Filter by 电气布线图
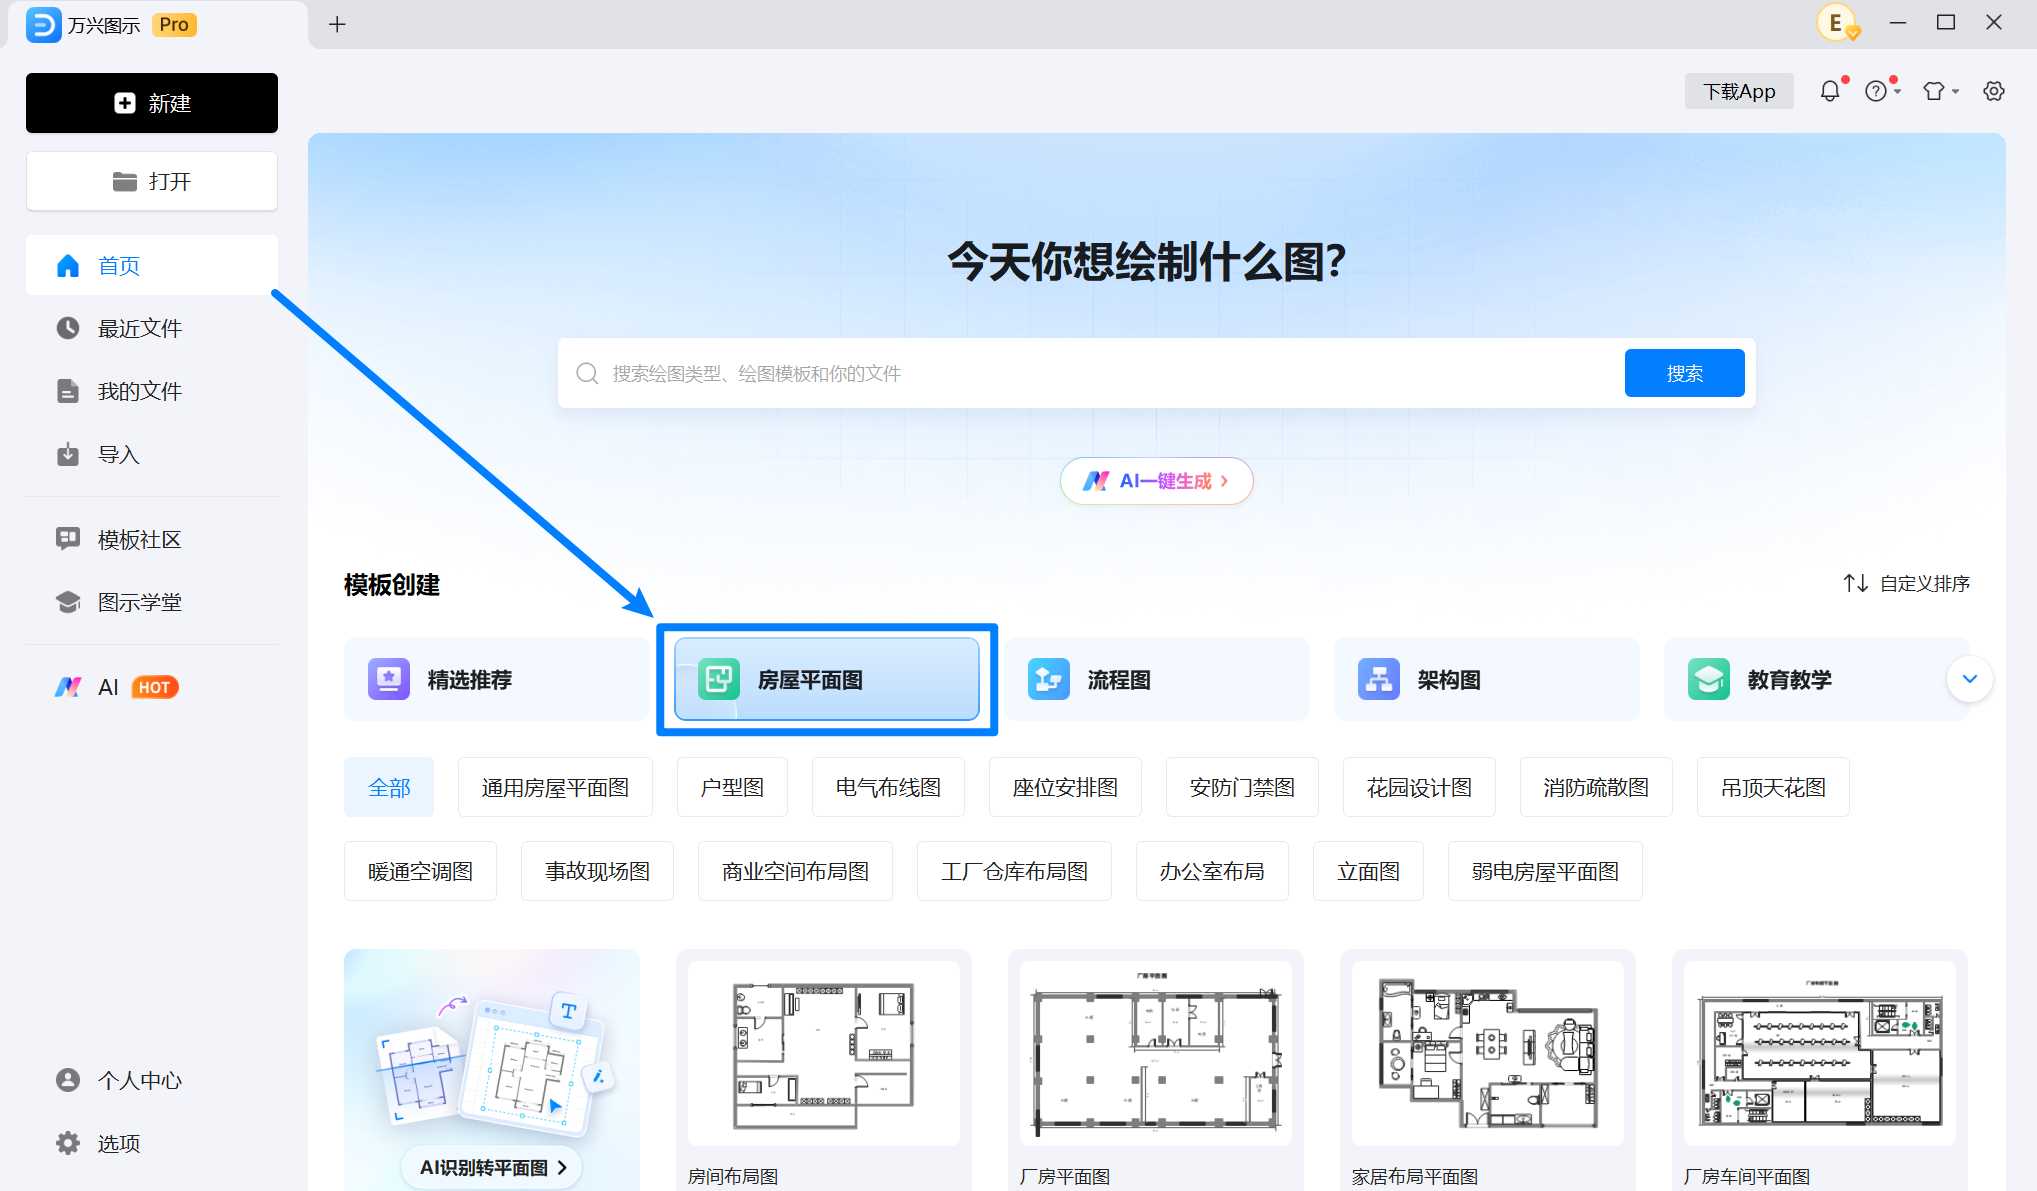The width and height of the screenshot is (2037, 1191). pos(888,787)
